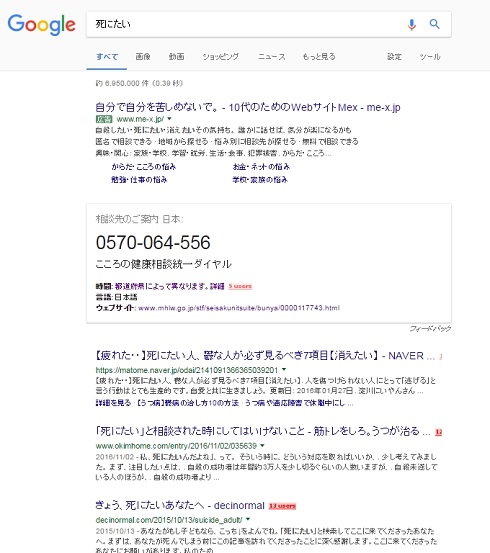Open the ad result 自分で自分を苦しめないで

coord(248,107)
